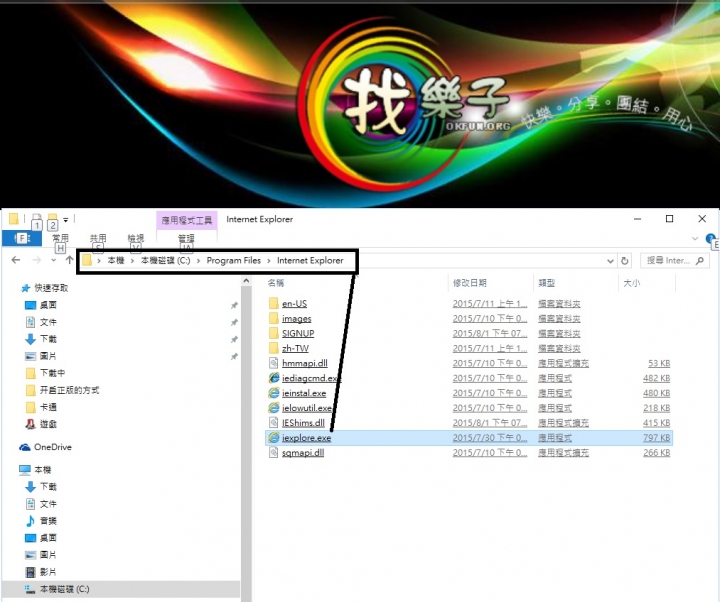
Task: Click 應用程式工具 contextual tab
Action: (187, 220)
